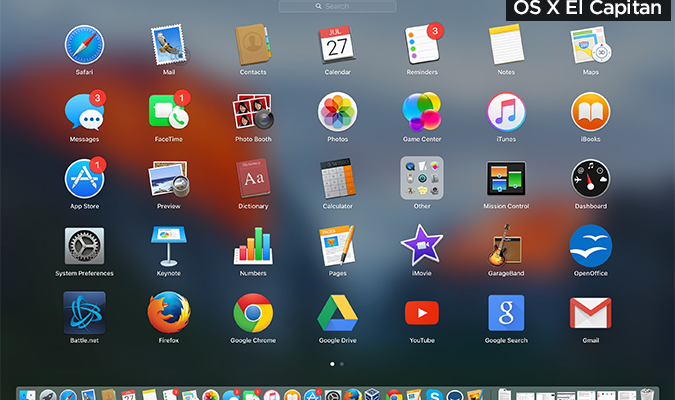Launch the Notes app from the grid
This screenshot has width=675, height=400.
click(x=506, y=45)
